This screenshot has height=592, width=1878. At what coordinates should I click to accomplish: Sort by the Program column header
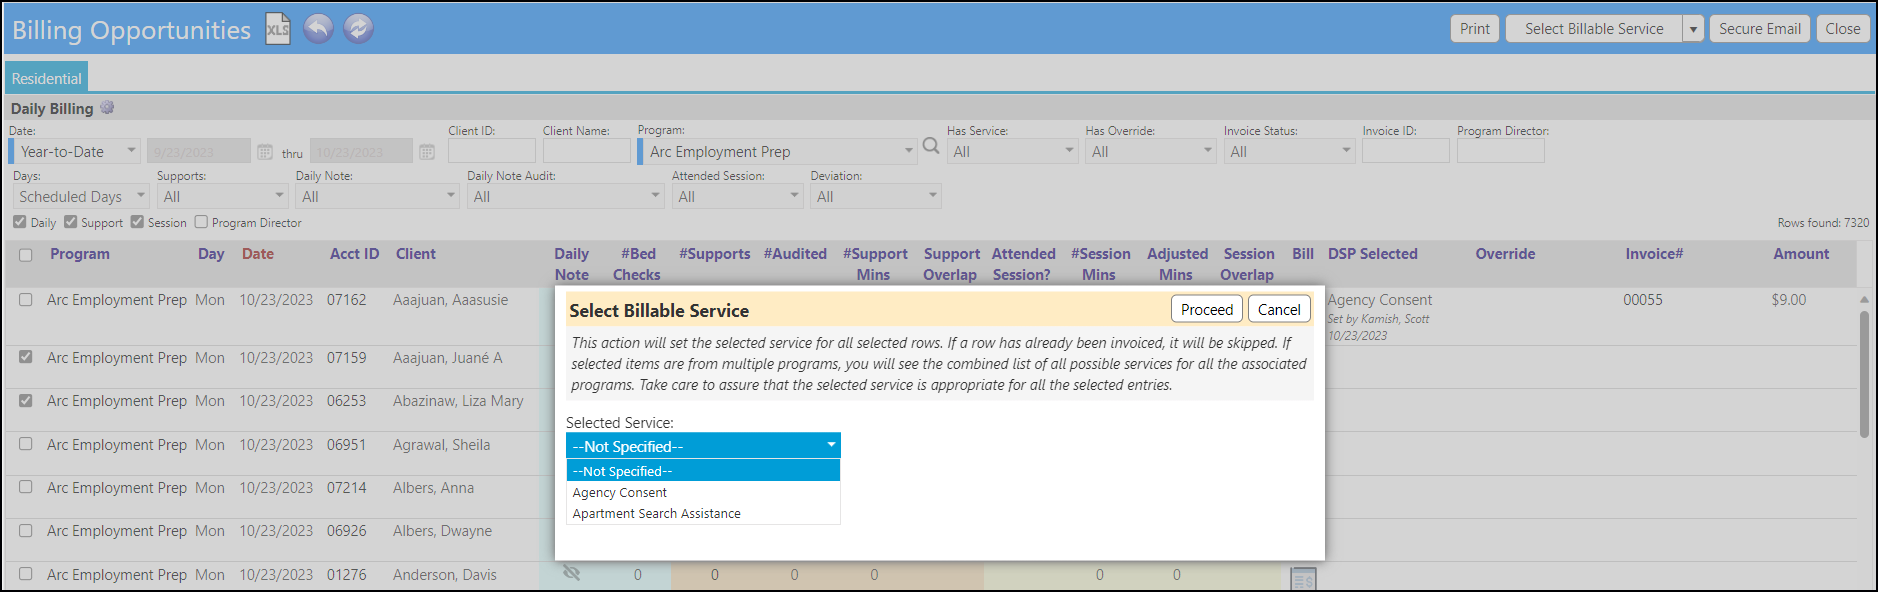tap(80, 254)
